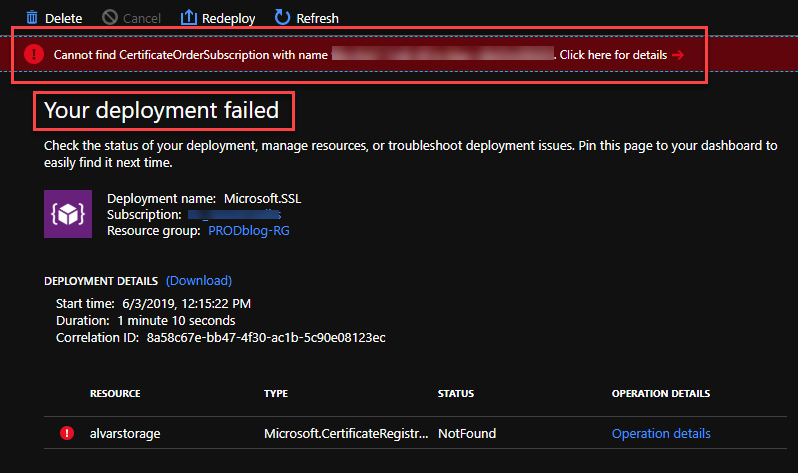Click the Deployment name Microsoft.SSL
This screenshot has height=473, width=798.
(x=263, y=199)
